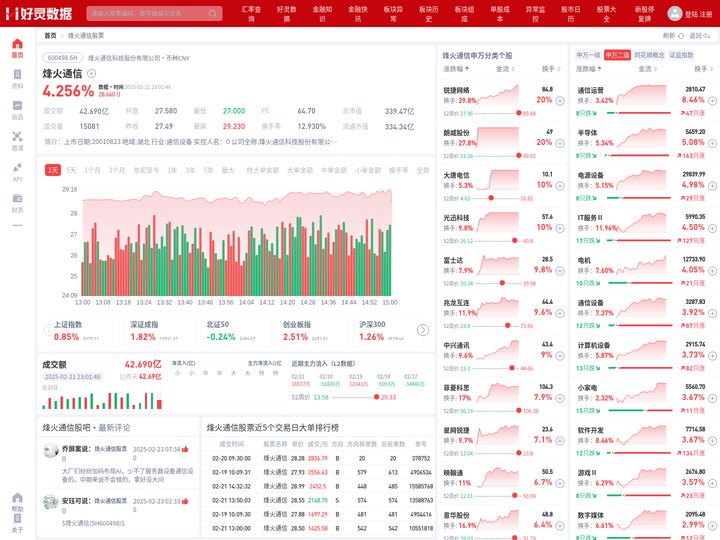Image resolution: width=720 pixels, height=540 pixels.
Task: Open the 首页 home icon in sidebar
Action: click(17, 44)
